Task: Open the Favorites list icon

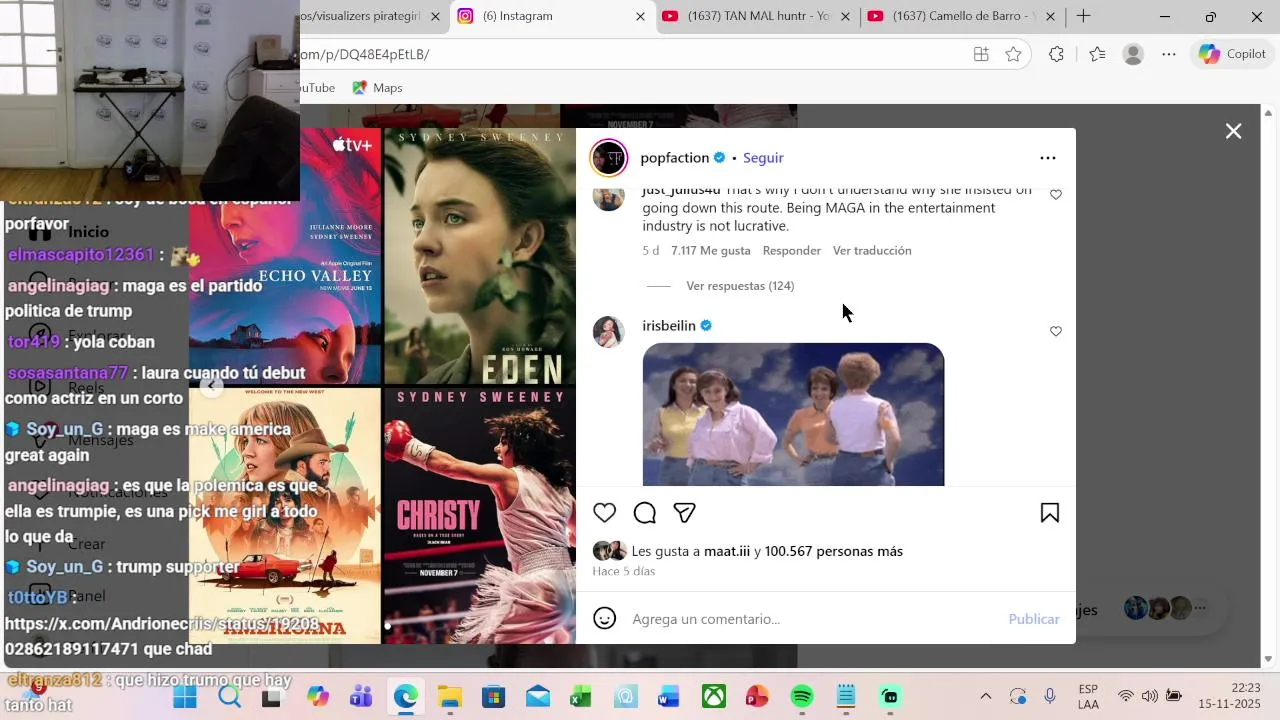Action: tap(1097, 54)
